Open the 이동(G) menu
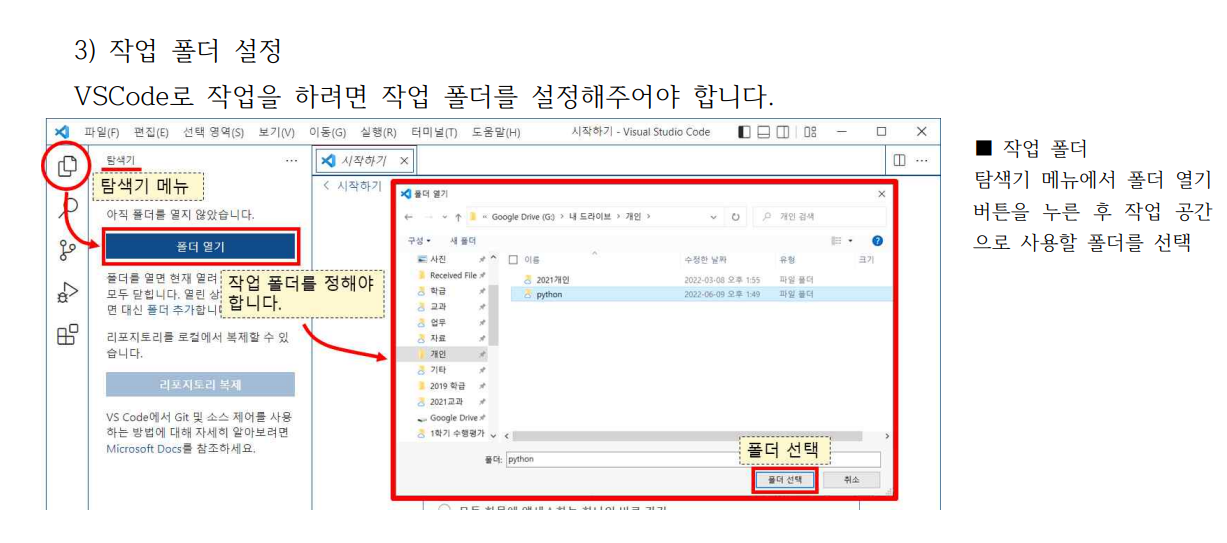 [x=327, y=132]
